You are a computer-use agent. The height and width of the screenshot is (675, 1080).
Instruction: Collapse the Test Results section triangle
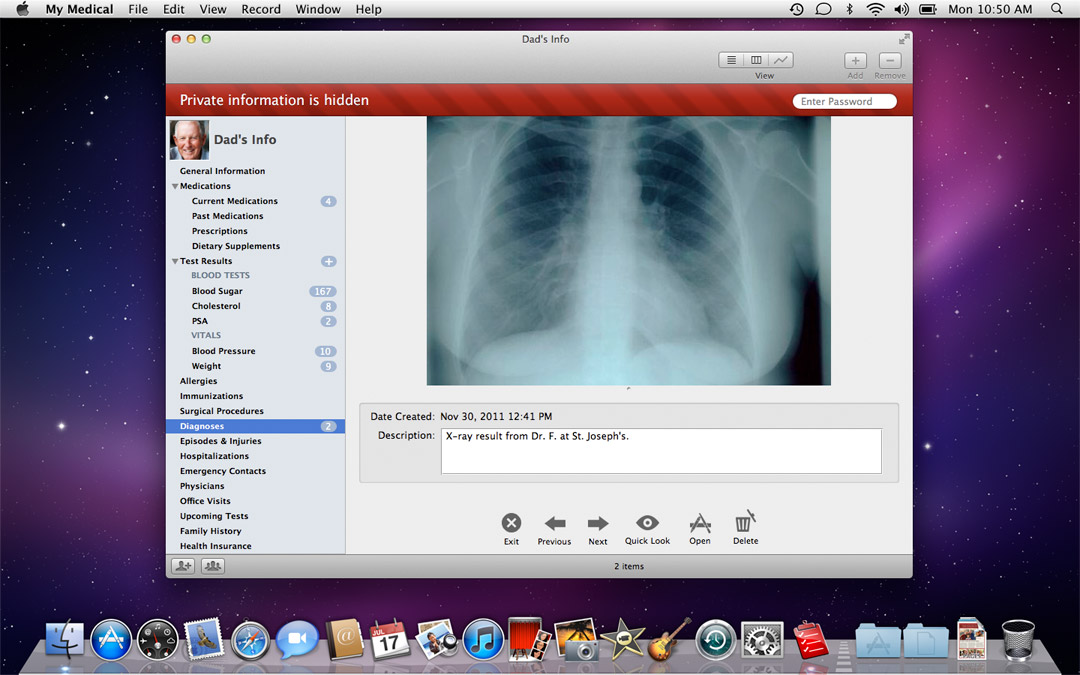[x=175, y=261]
